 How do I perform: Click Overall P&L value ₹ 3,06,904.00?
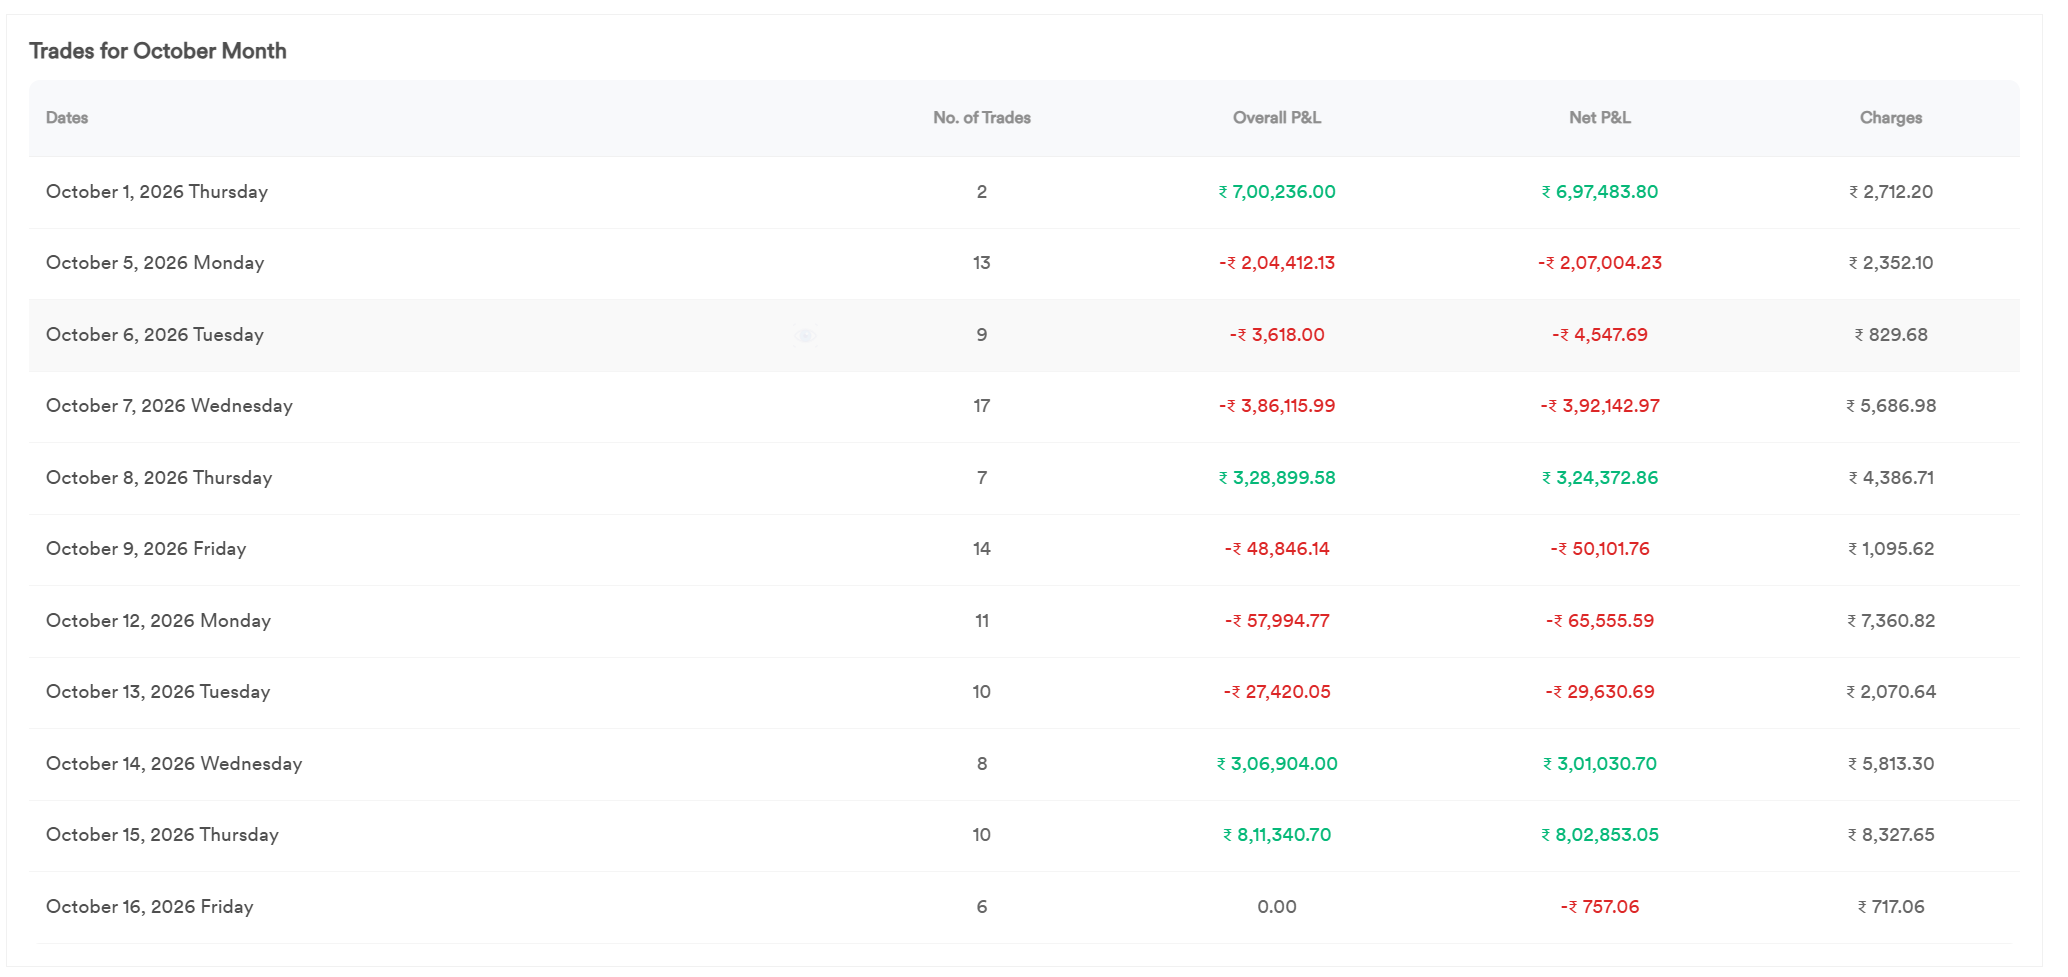pos(1277,764)
